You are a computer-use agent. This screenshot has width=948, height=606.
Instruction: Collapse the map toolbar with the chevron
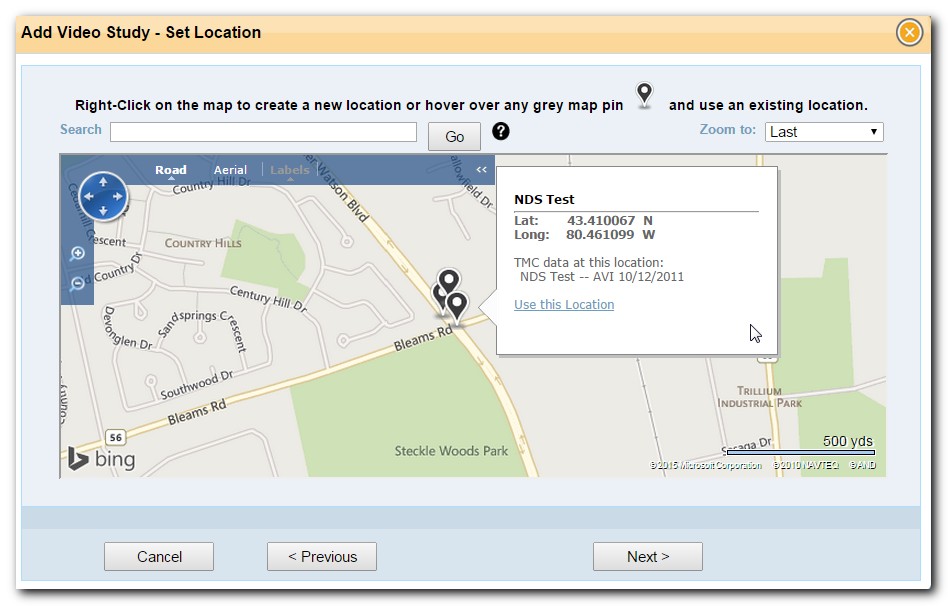point(481,170)
